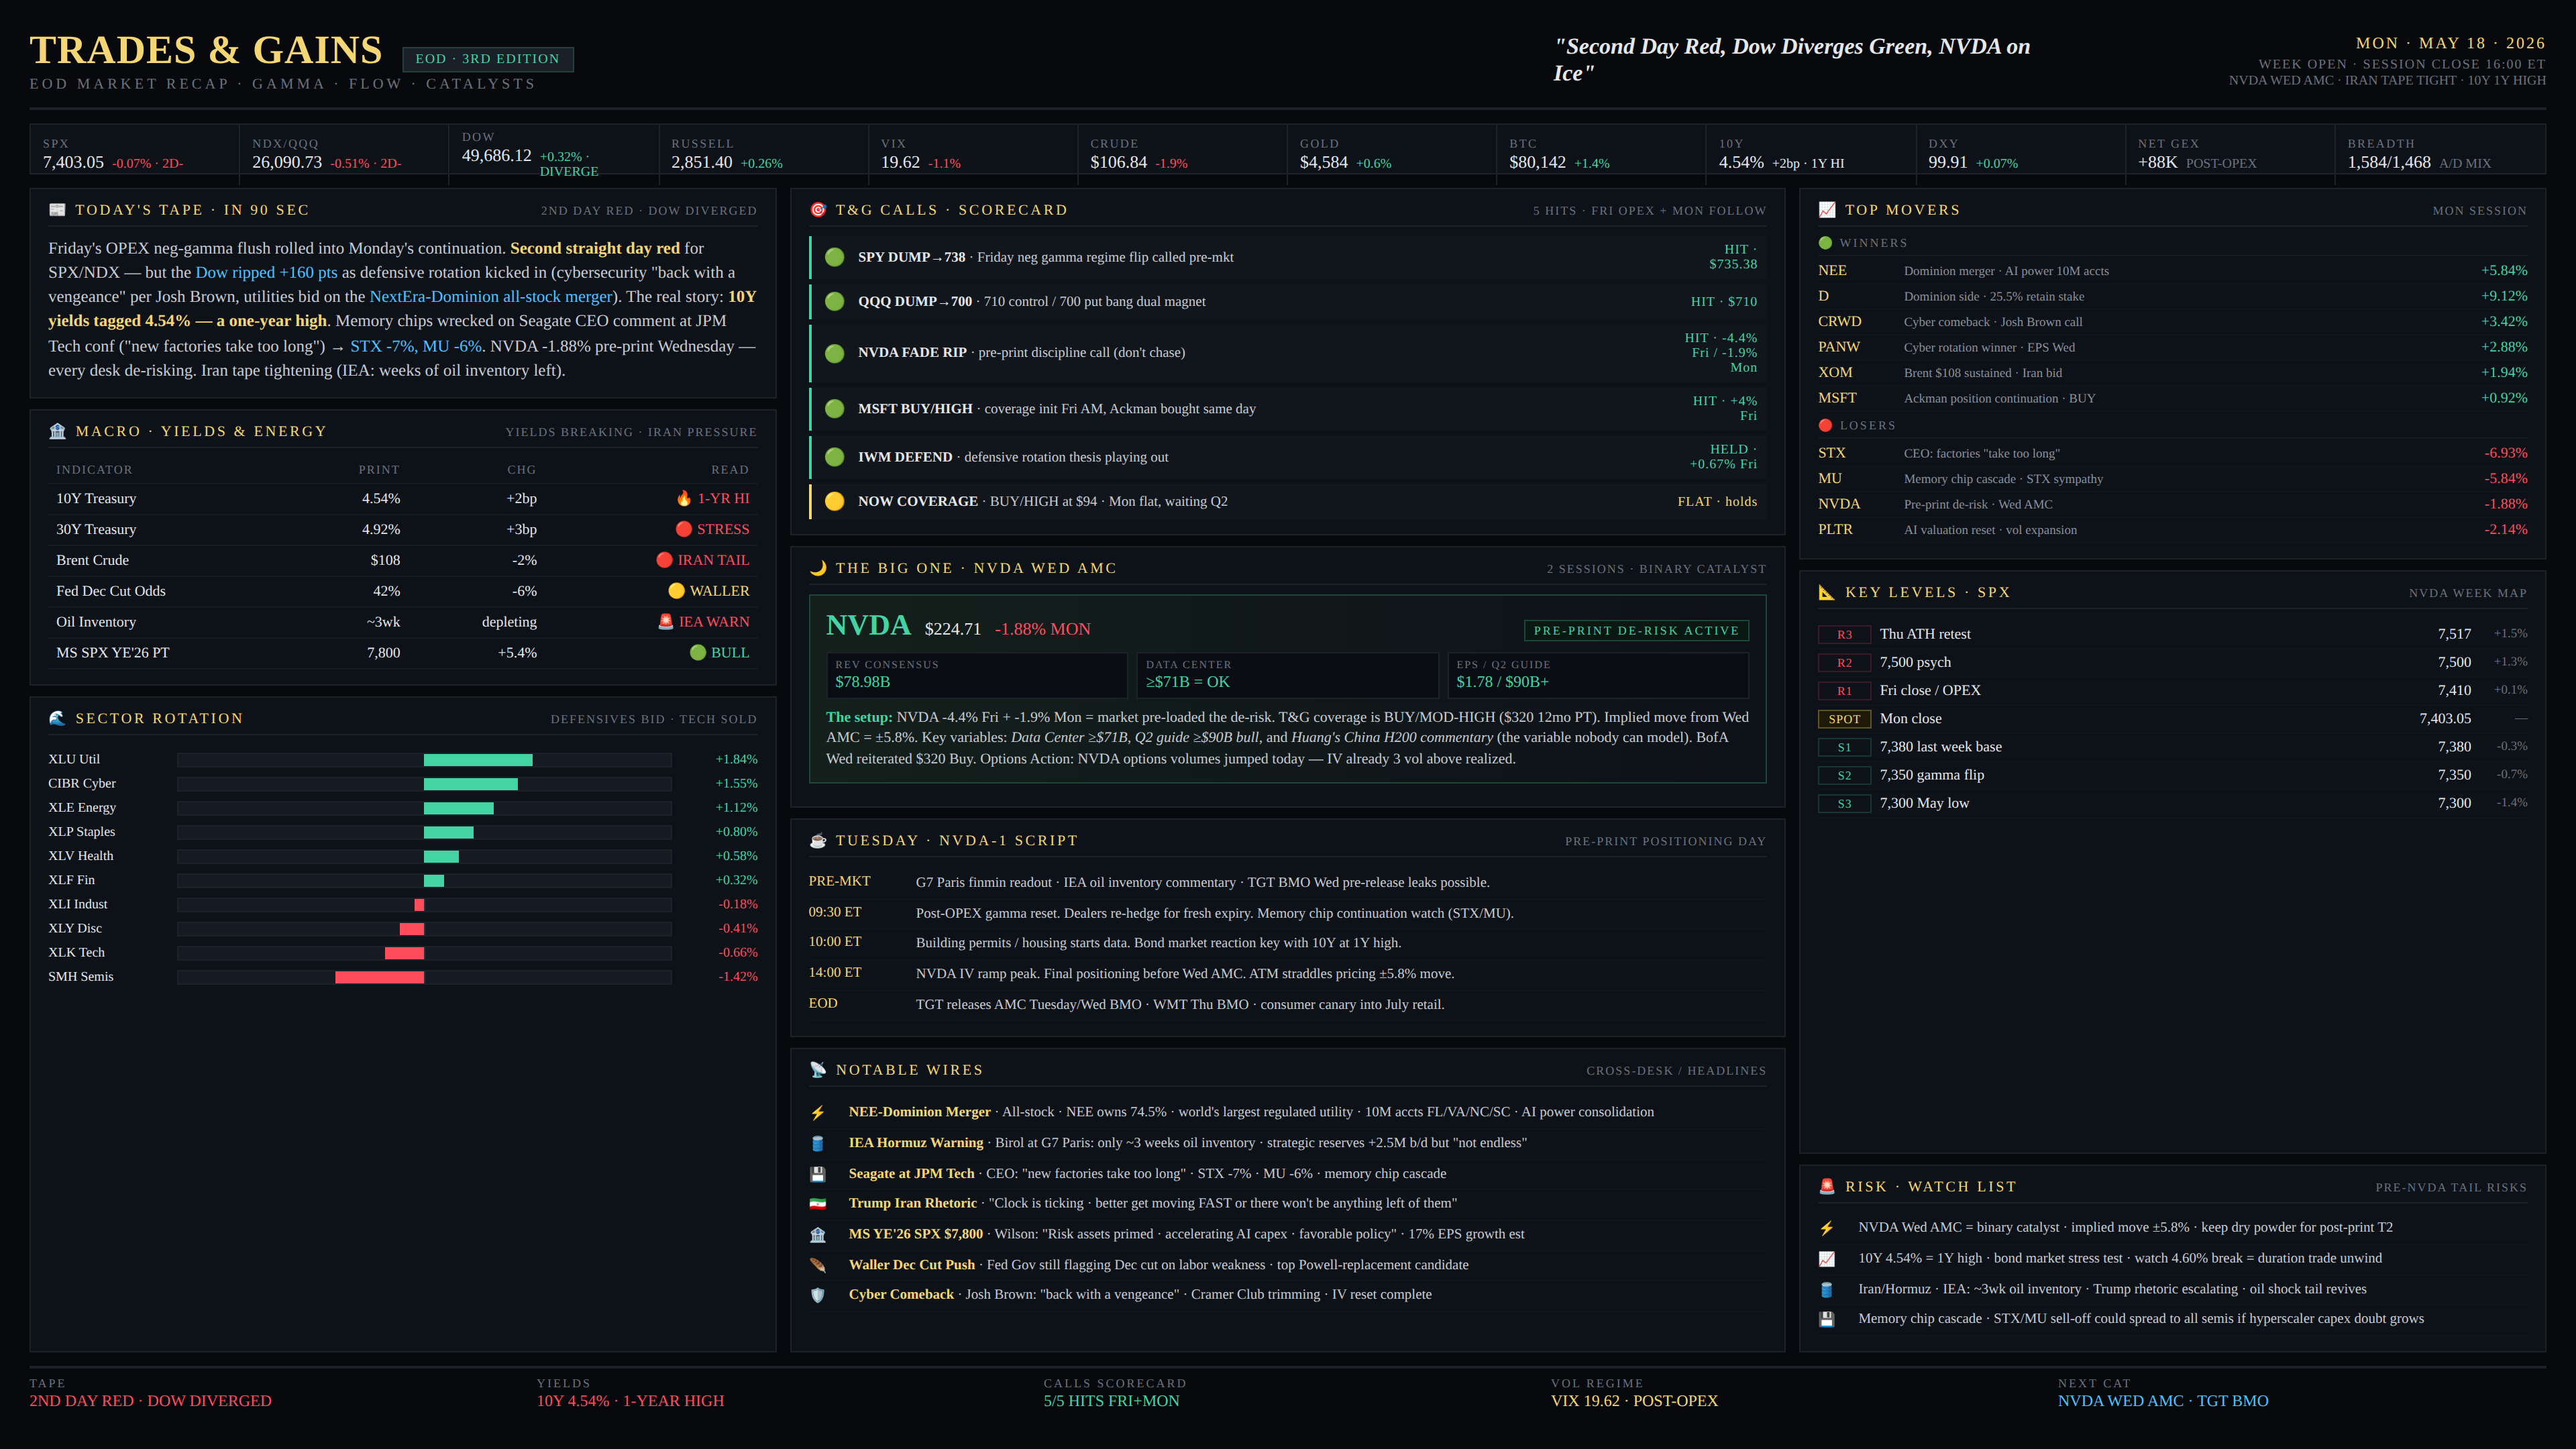Click the satellite dish icon beside Notable Wires

click(818, 1070)
